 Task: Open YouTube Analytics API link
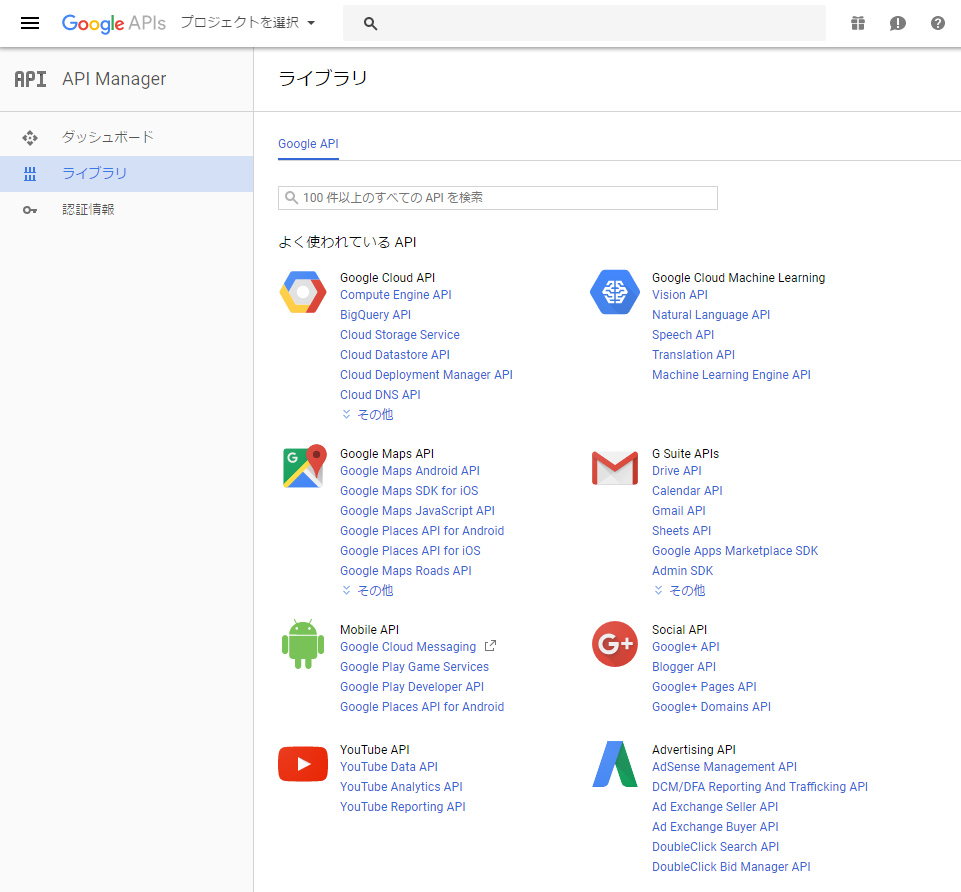click(x=401, y=787)
